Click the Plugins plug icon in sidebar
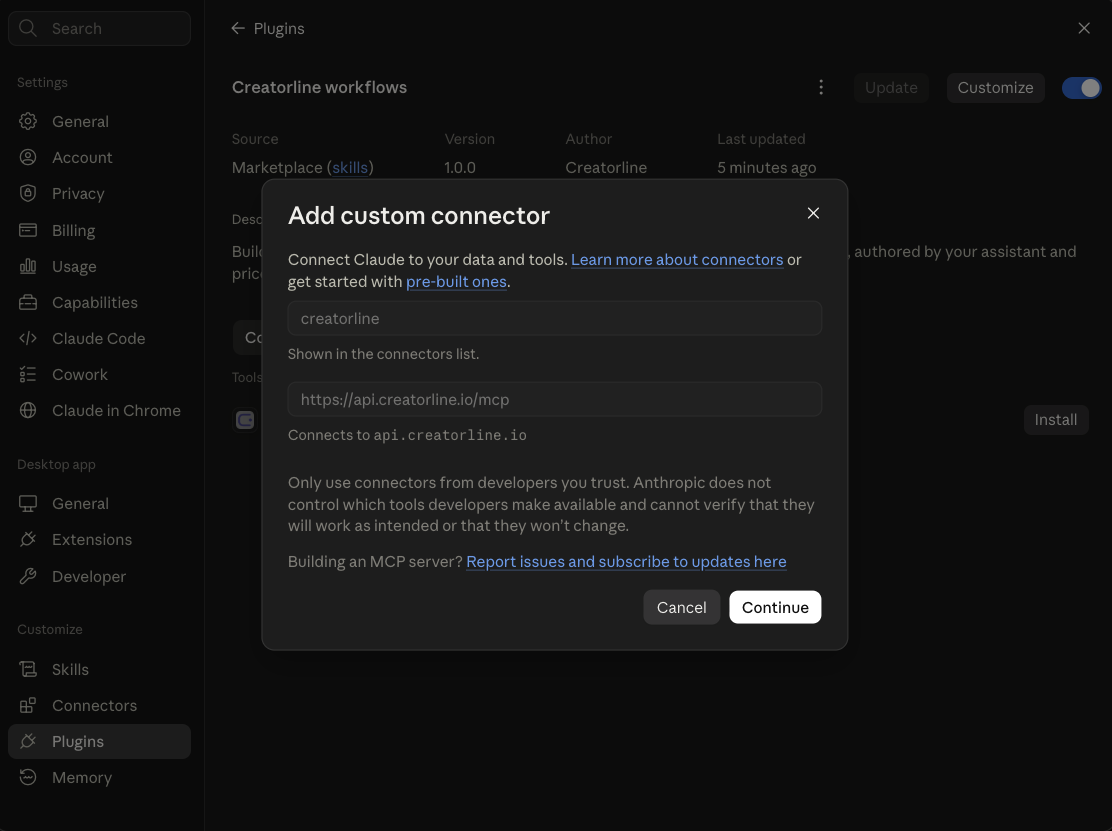 [28, 742]
